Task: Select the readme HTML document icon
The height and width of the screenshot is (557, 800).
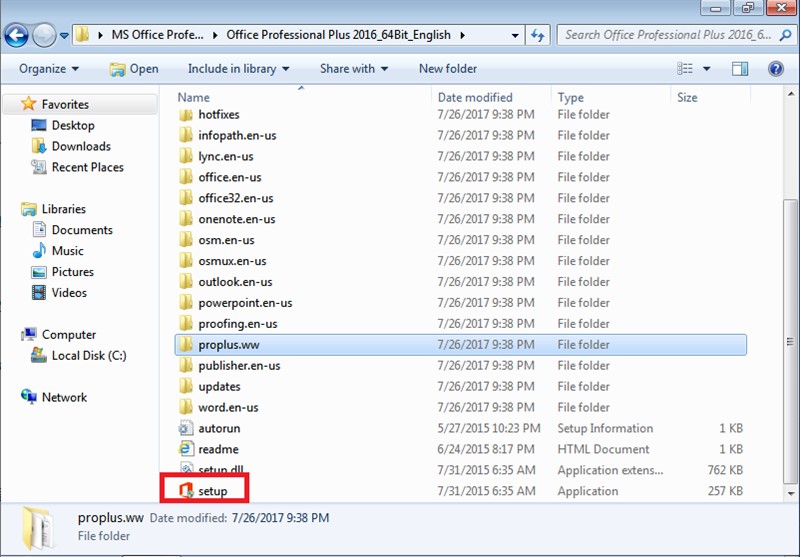Action: tap(185, 449)
